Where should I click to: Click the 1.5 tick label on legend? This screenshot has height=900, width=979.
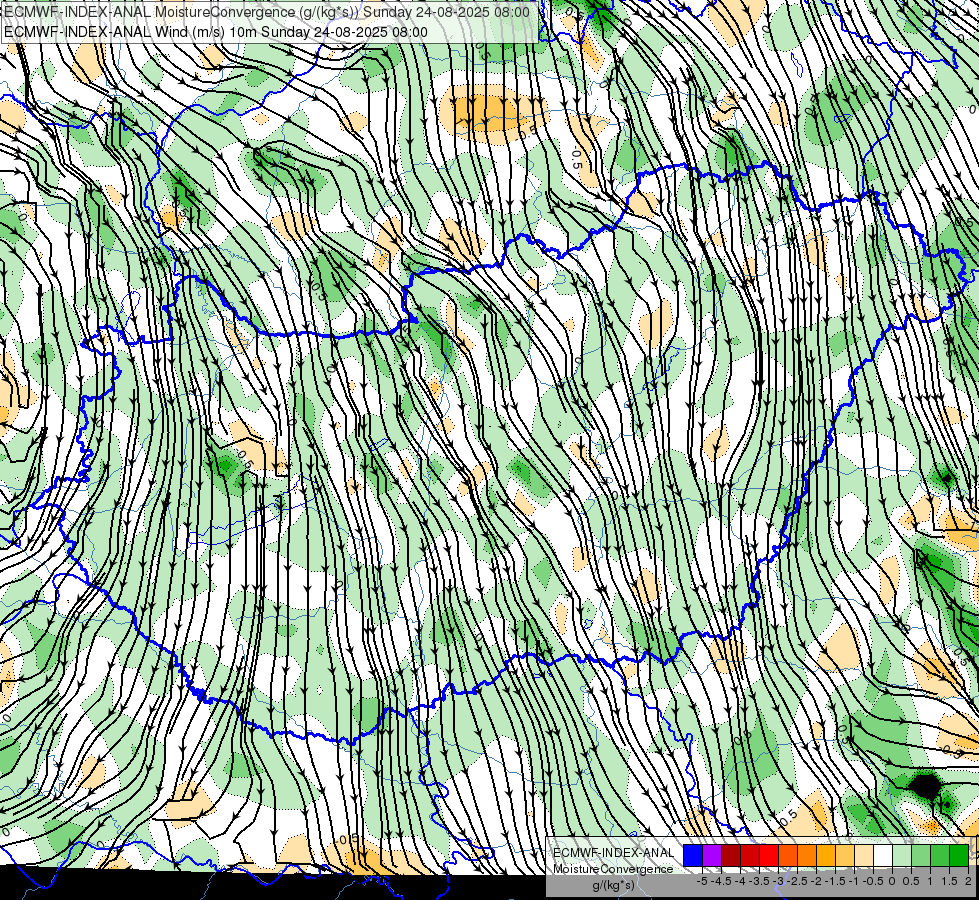coord(949,881)
